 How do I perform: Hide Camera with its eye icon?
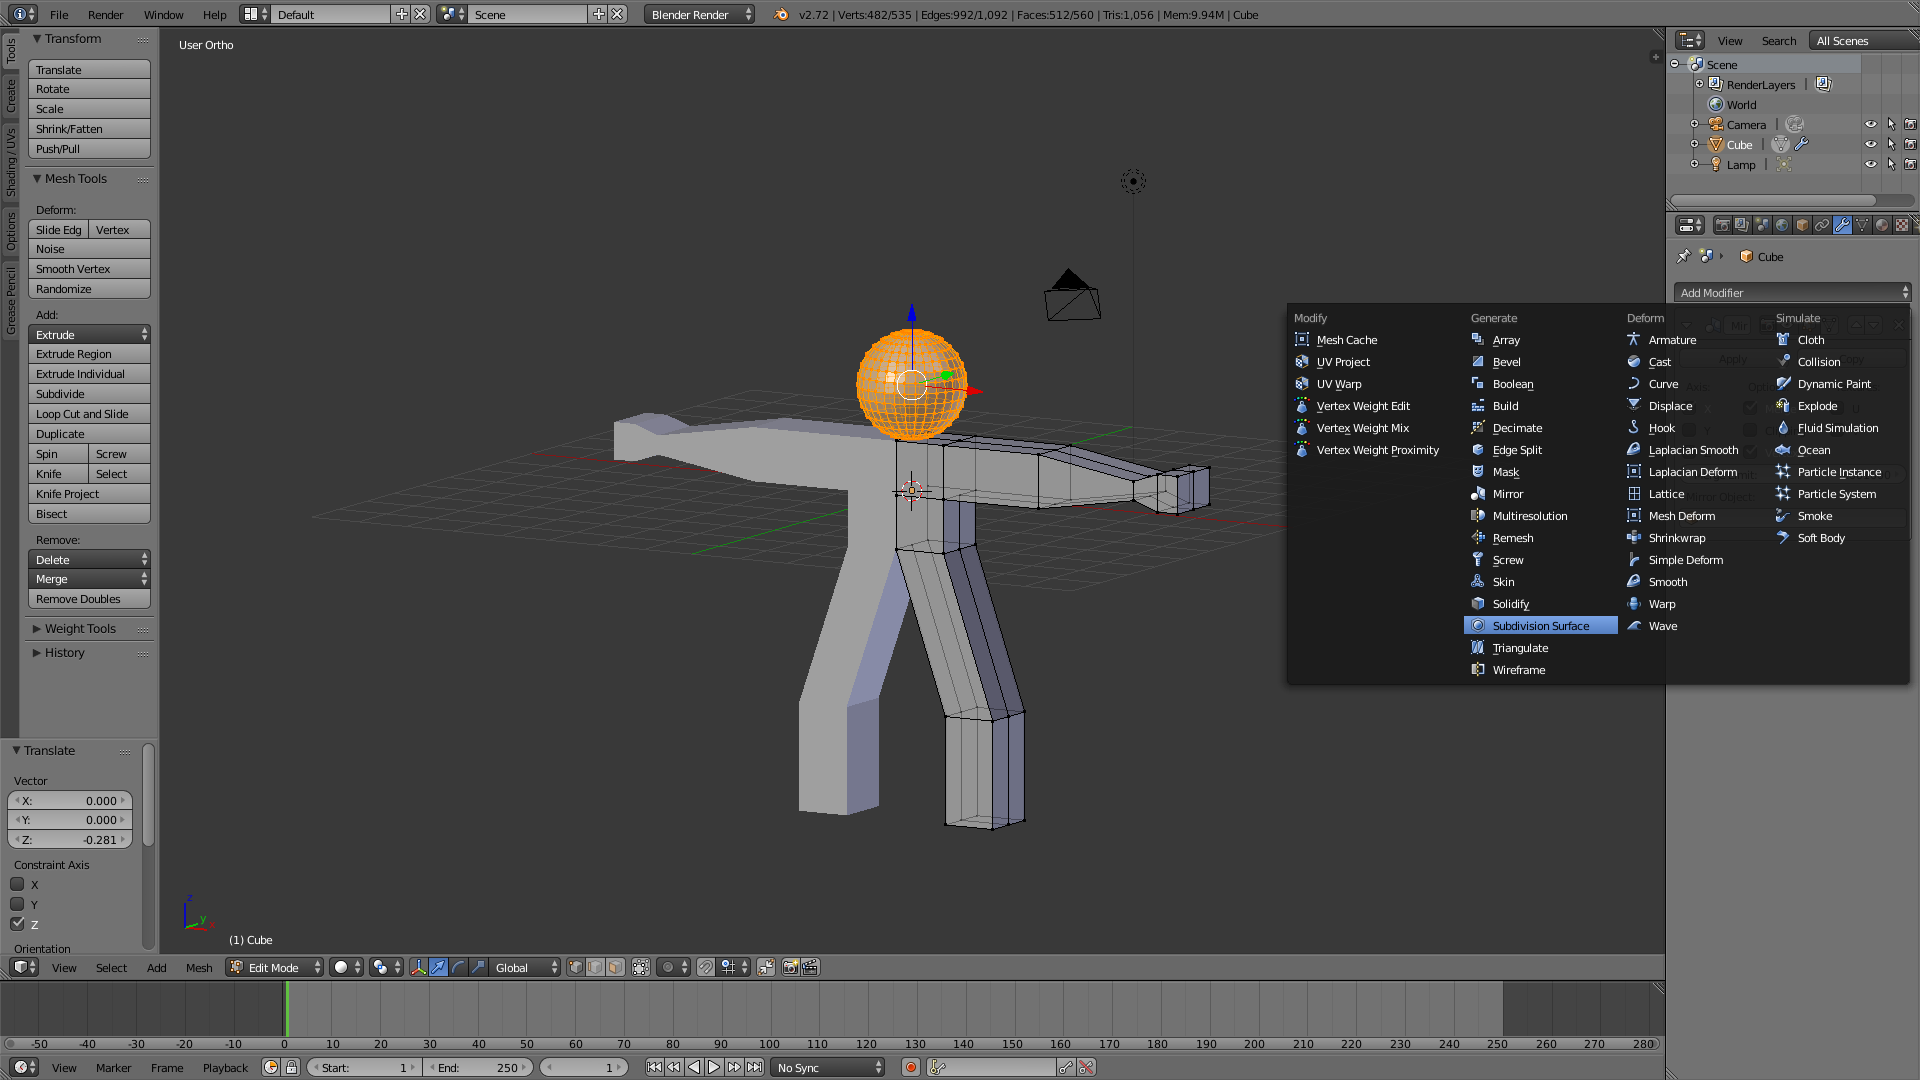1870,125
